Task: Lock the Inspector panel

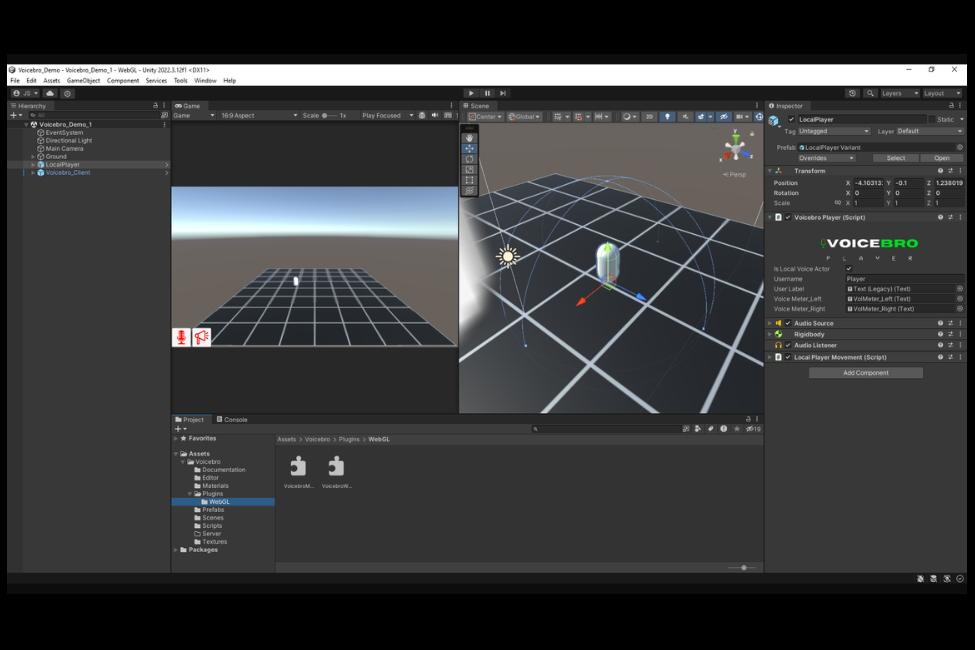Action: point(951,106)
